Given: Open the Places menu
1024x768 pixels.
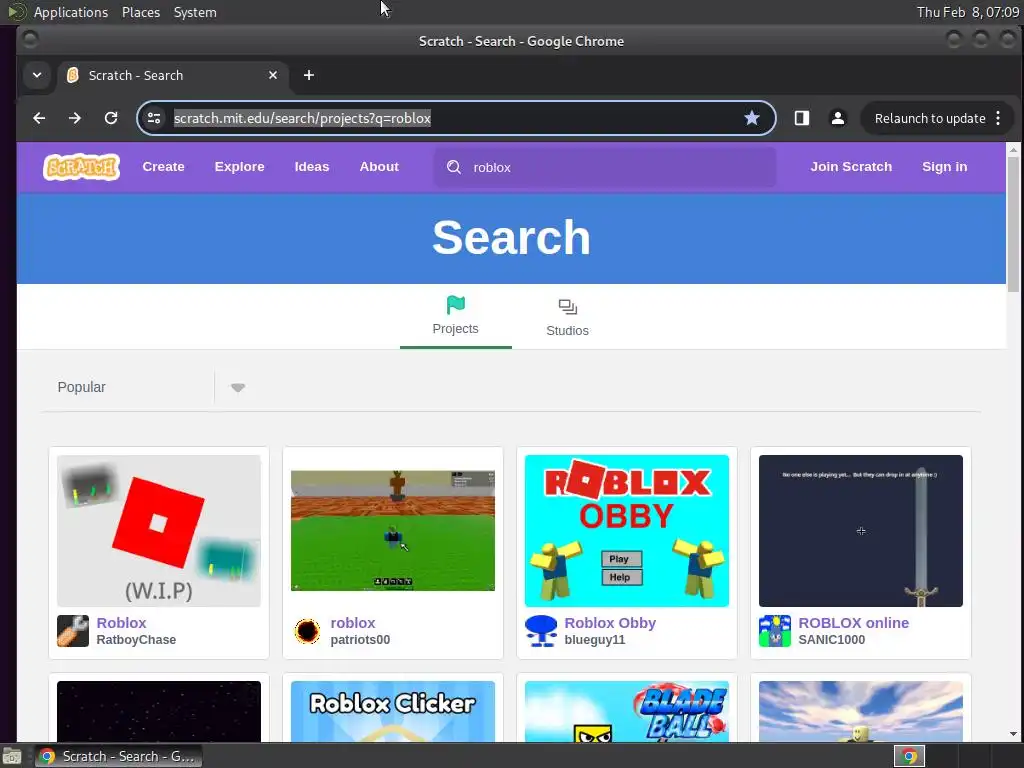Looking at the screenshot, I should click(140, 12).
